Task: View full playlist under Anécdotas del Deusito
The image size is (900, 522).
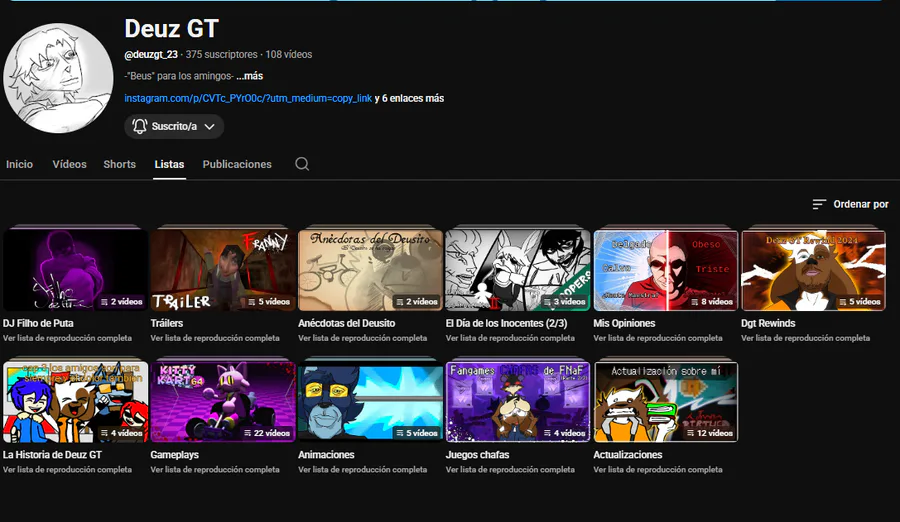Action: (x=362, y=338)
